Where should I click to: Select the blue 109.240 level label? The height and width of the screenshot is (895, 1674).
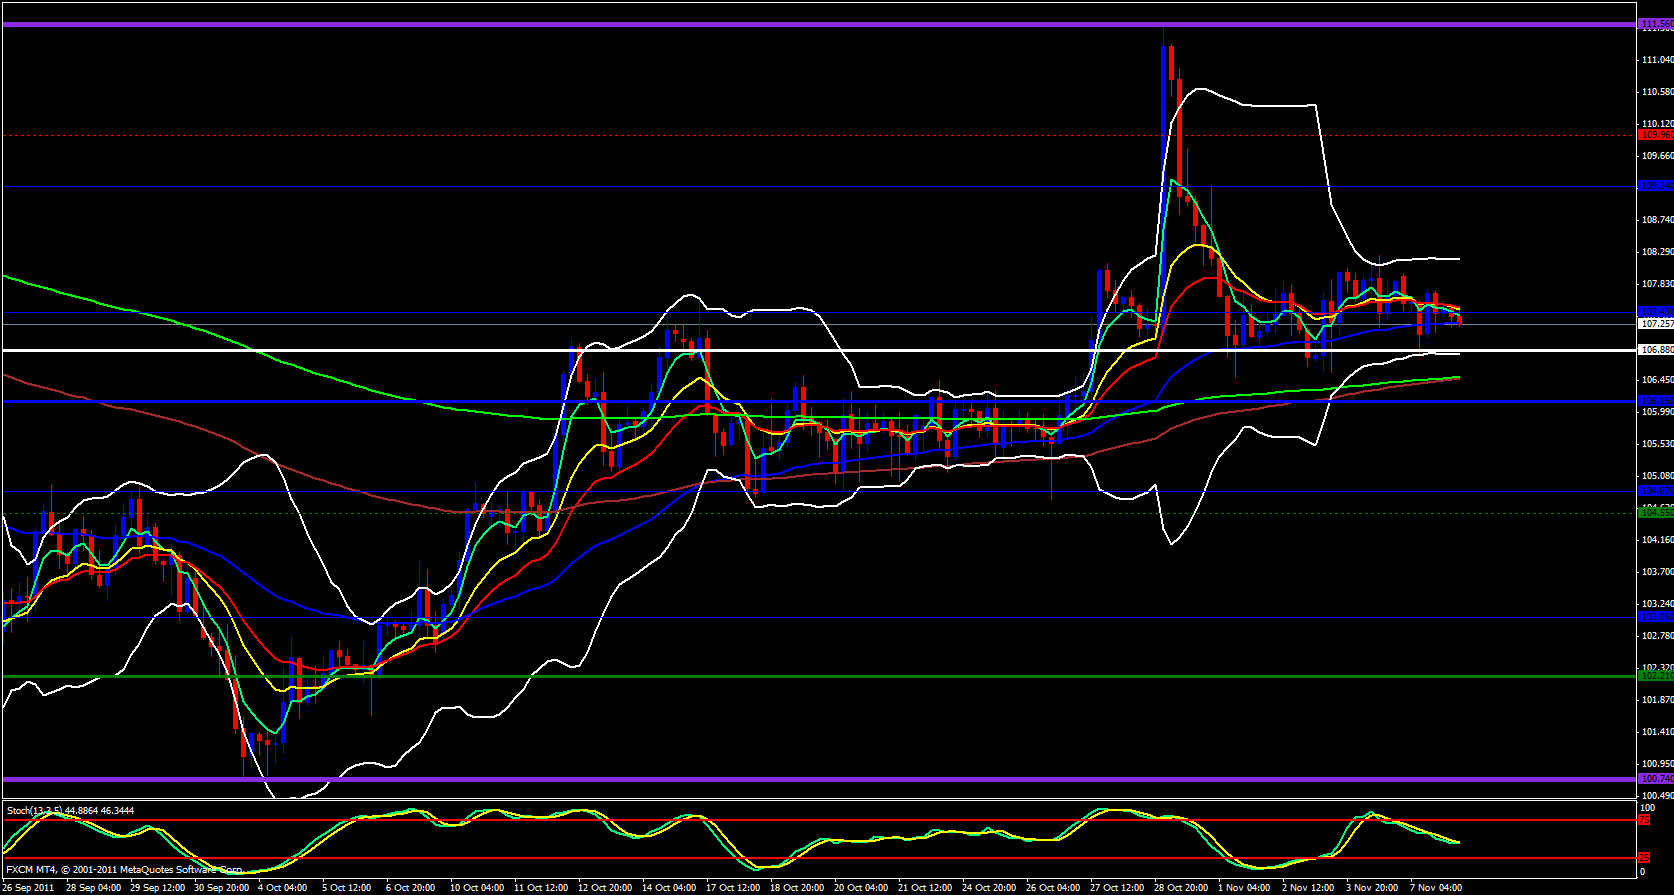tap(1656, 186)
